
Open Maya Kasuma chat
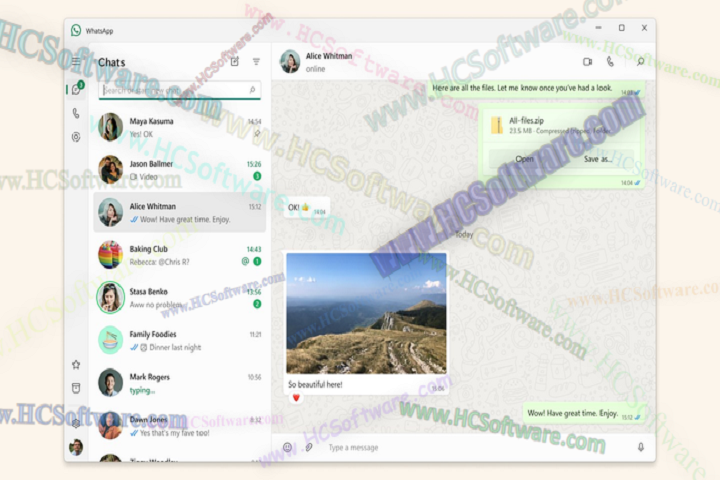coord(180,127)
